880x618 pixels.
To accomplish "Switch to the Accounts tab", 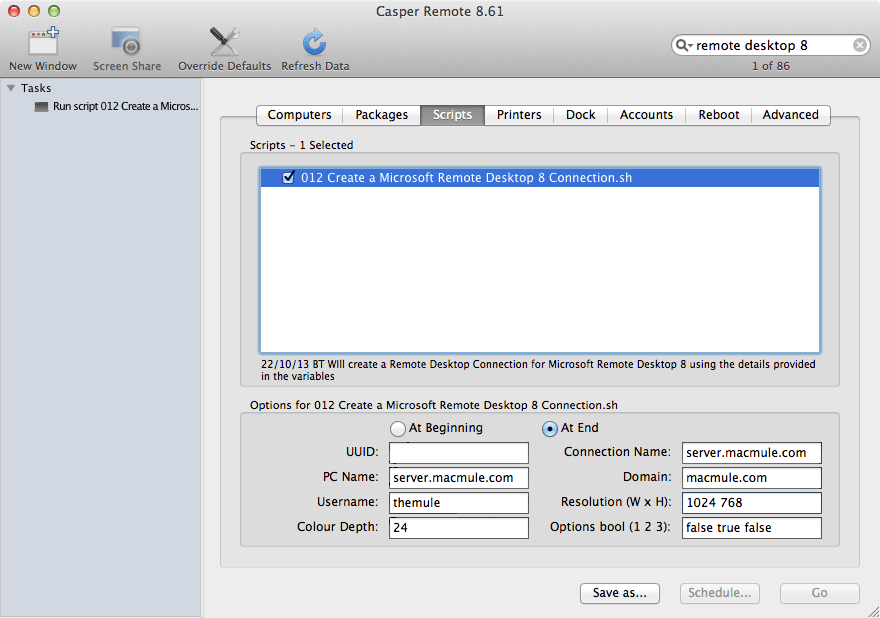I will (646, 115).
